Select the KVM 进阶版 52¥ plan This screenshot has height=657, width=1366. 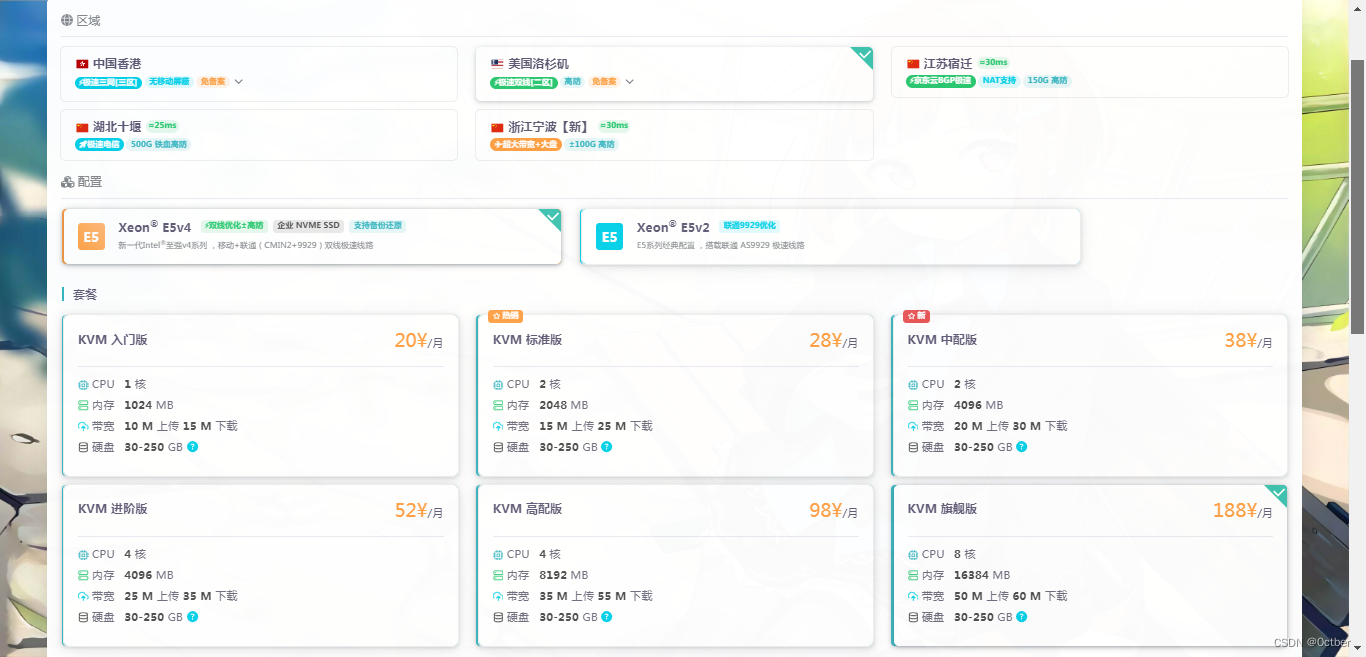(260, 565)
